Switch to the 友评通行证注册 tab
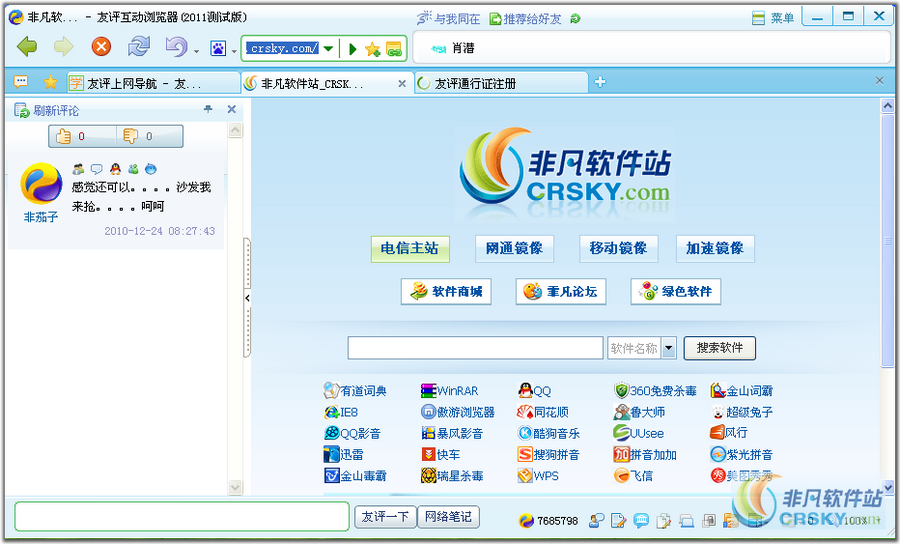Viewport: 900px width, 544px height. [x=501, y=83]
